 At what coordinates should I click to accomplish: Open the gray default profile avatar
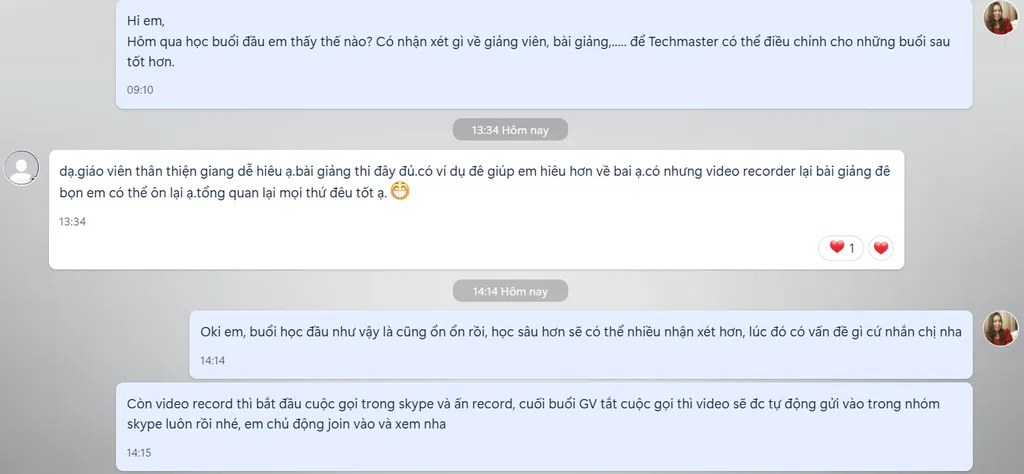point(22,168)
